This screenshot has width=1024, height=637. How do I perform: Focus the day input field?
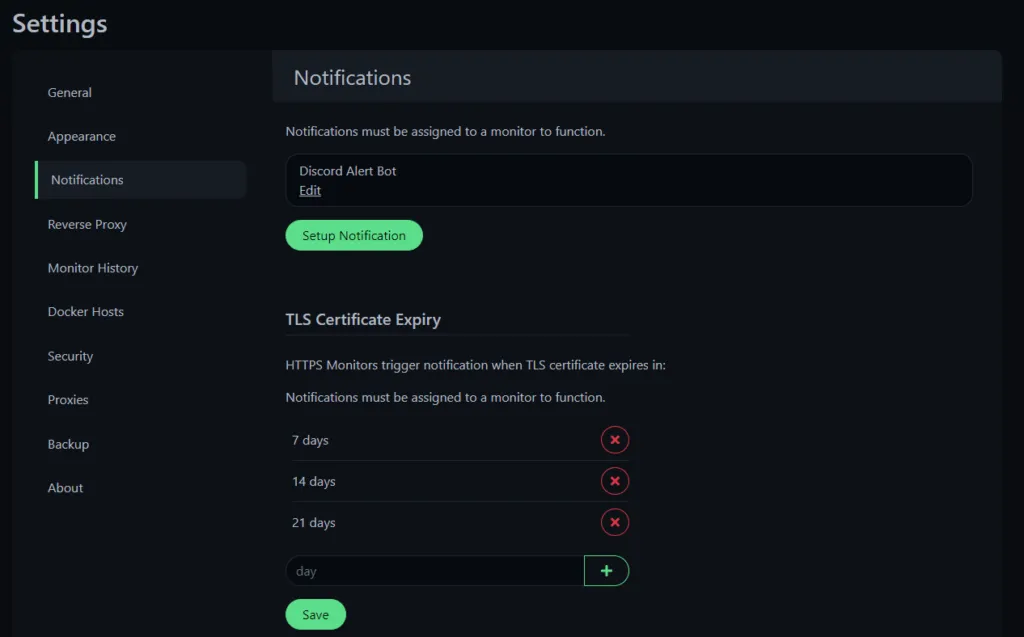[435, 571]
